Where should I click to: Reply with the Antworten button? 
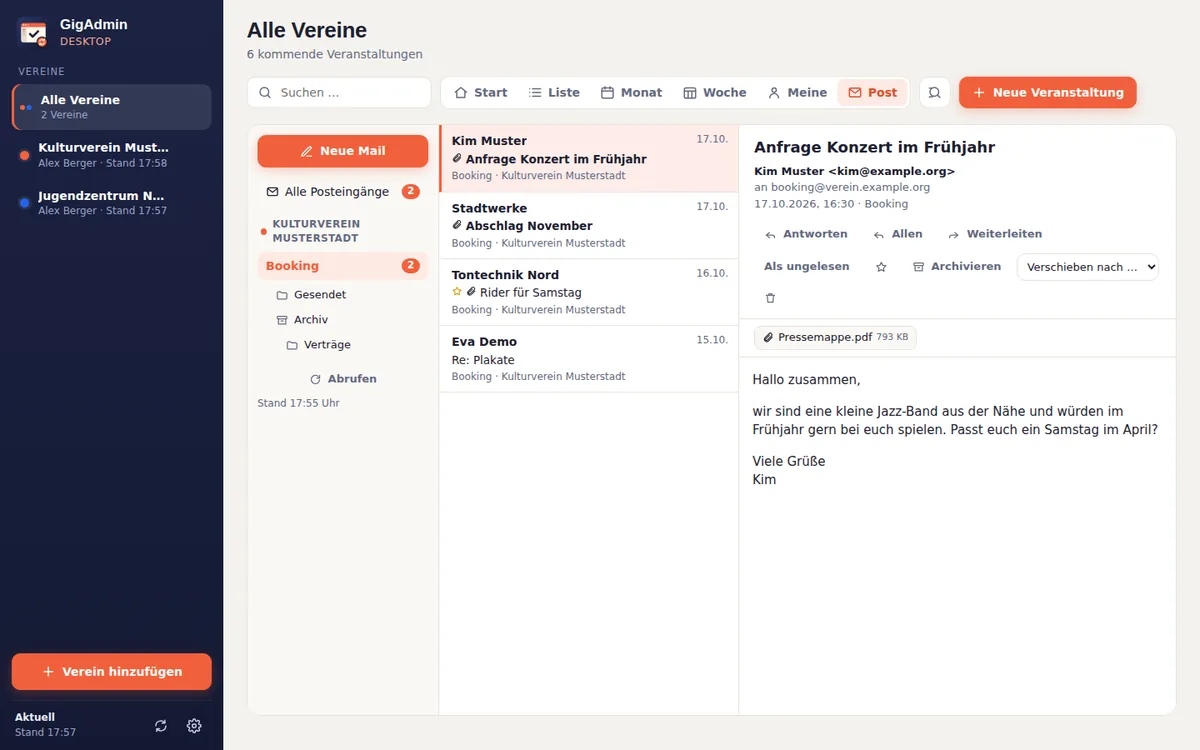coord(806,234)
